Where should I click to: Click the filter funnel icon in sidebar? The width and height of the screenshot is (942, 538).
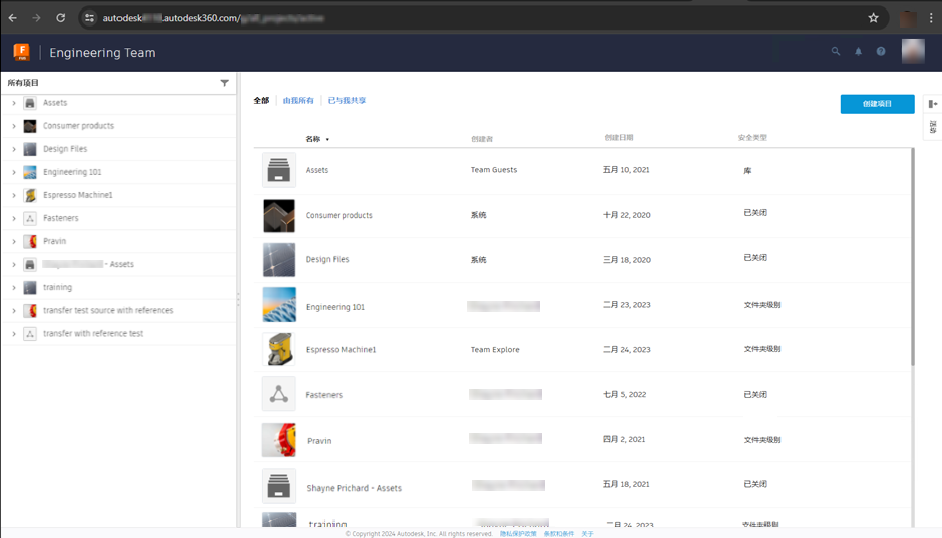click(224, 83)
